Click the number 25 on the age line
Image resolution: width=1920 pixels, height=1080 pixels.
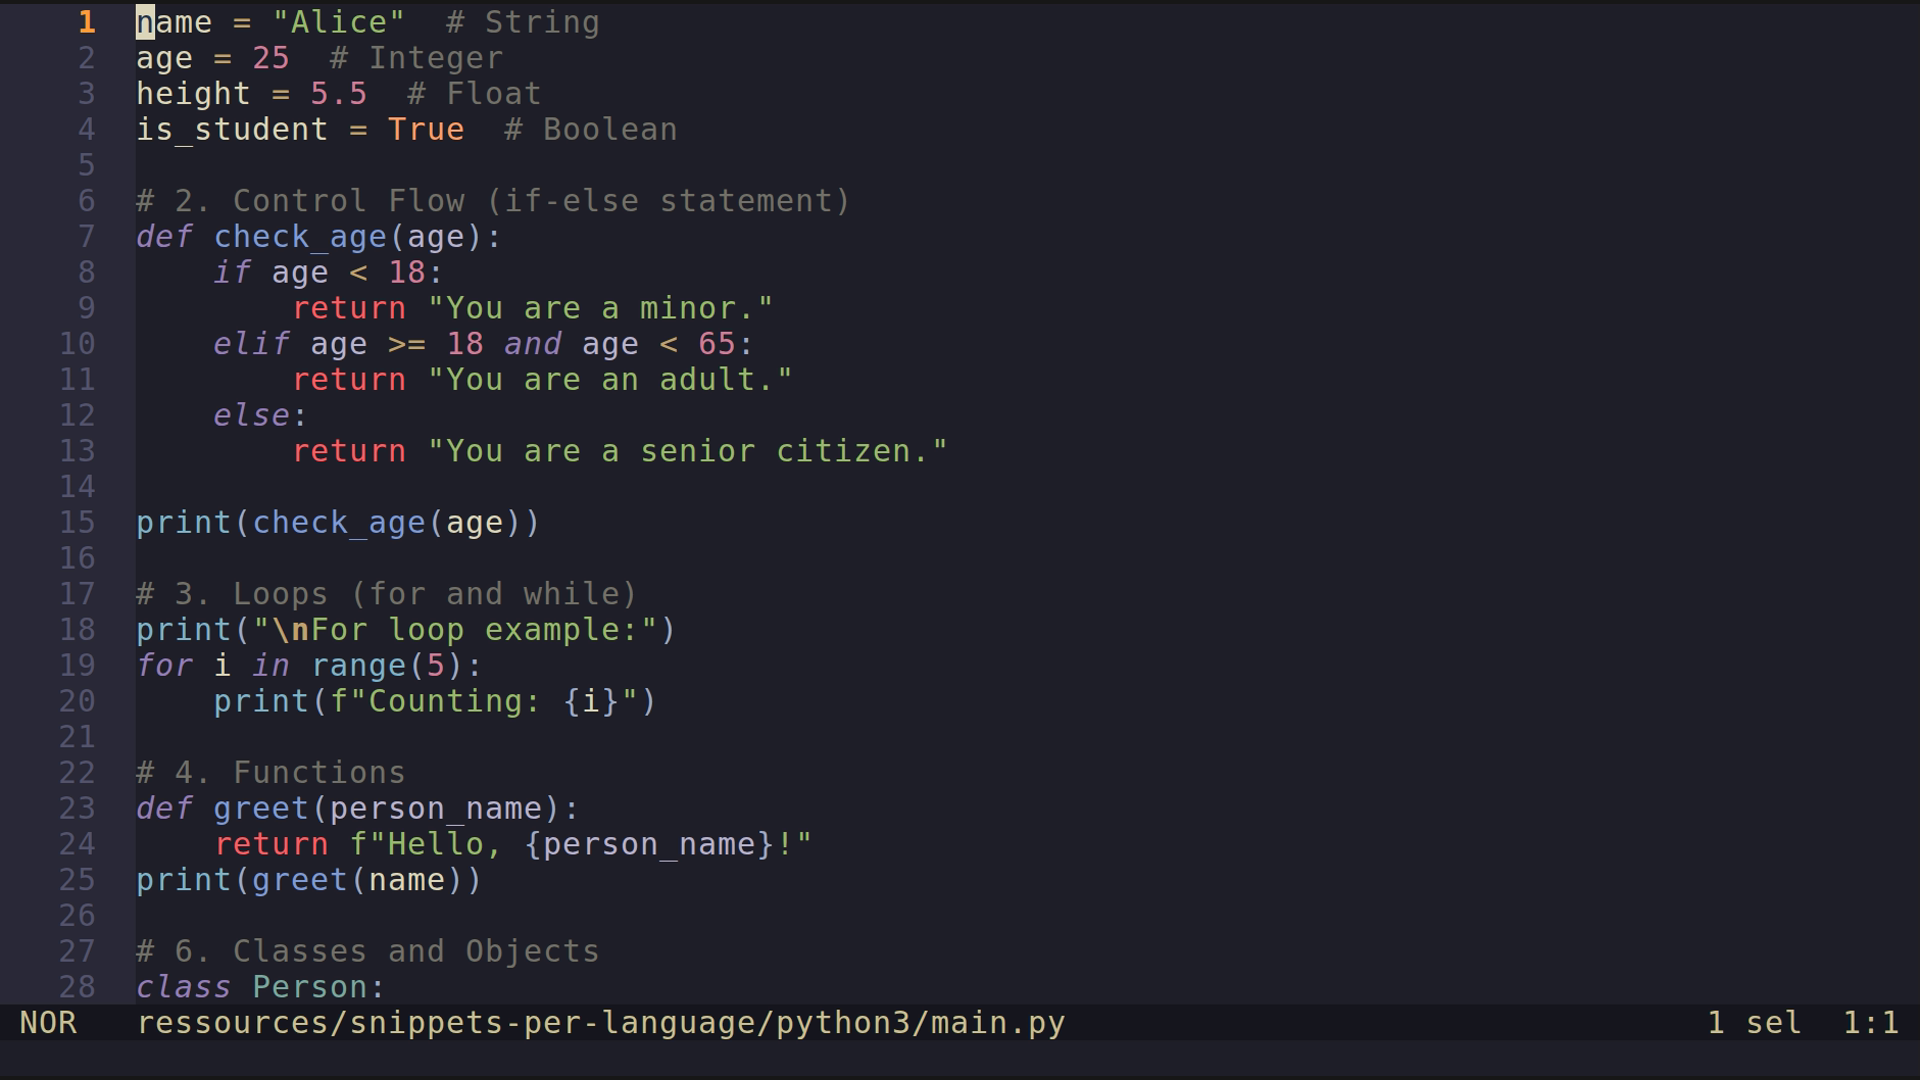pos(271,58)
